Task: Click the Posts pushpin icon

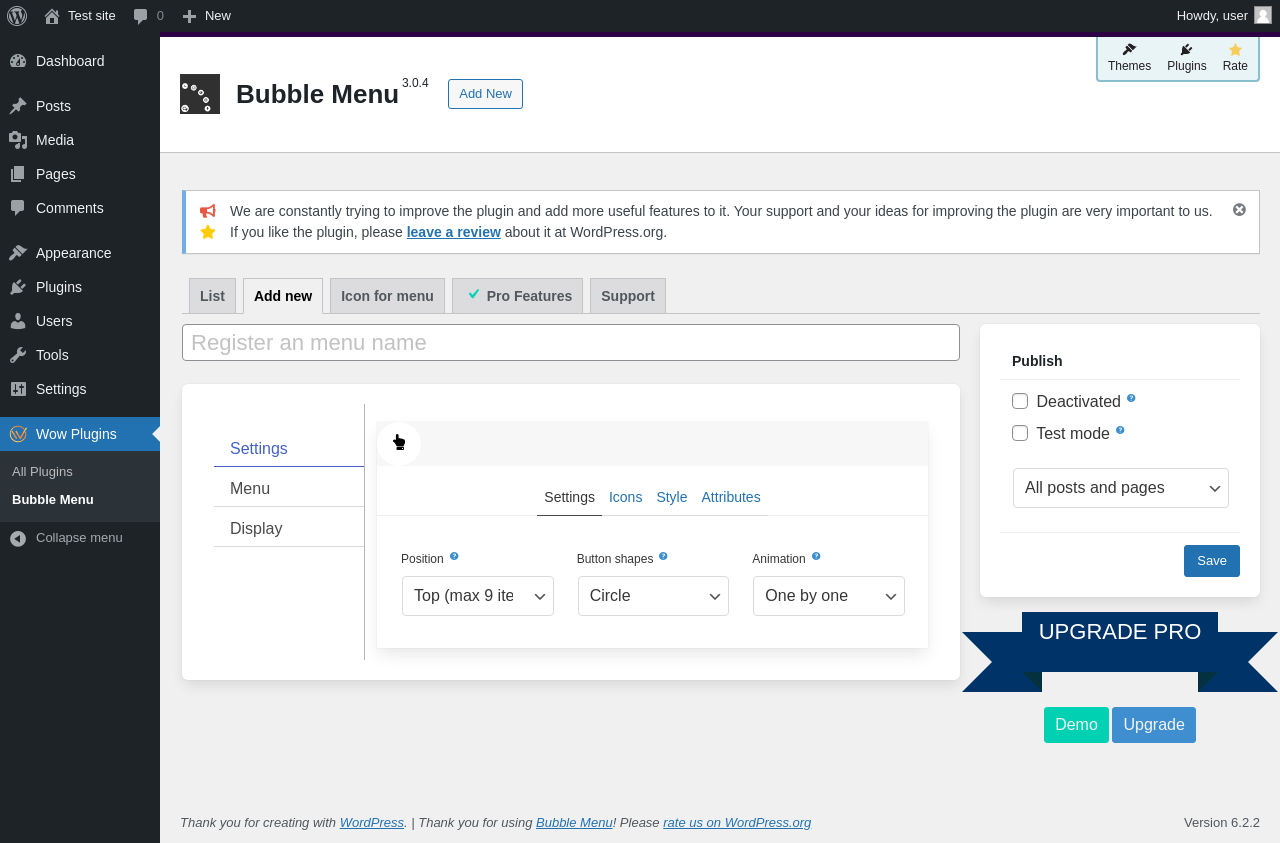Action: click(18, 106)
